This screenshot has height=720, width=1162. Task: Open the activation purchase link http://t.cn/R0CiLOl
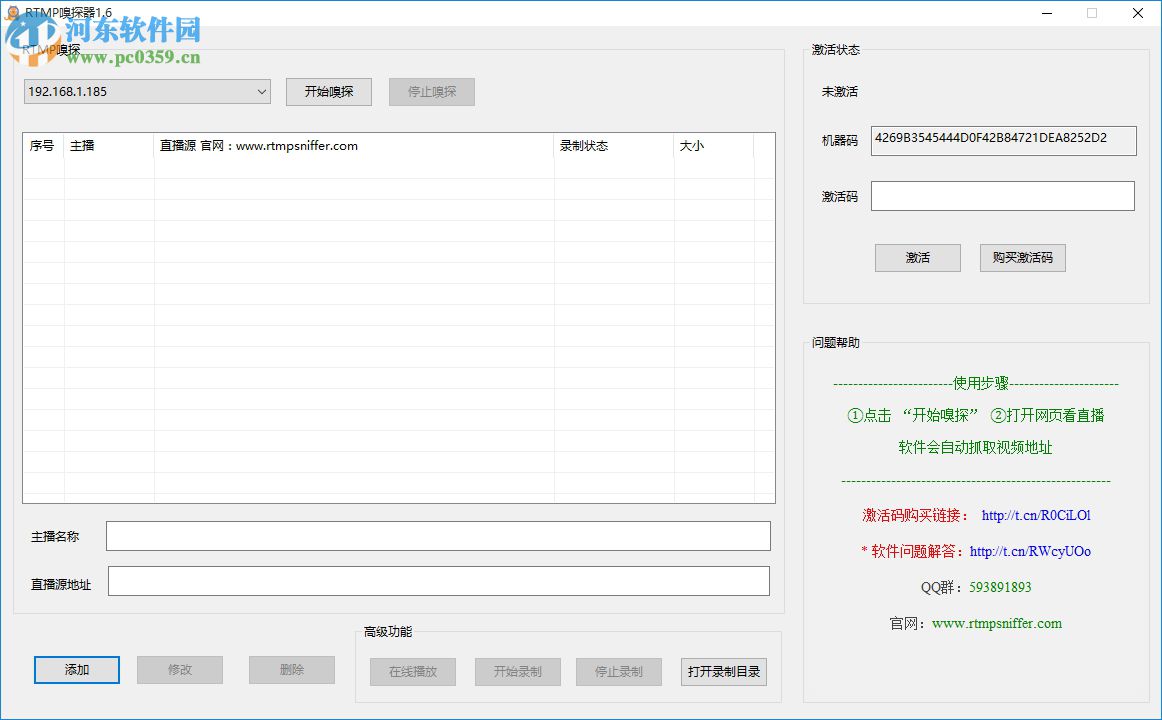click(1037, 515)
